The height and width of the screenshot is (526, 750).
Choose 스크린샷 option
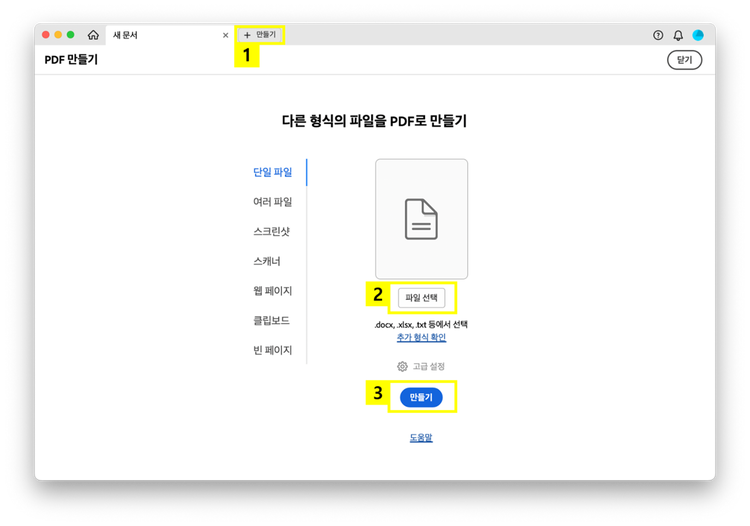(271, 231)
